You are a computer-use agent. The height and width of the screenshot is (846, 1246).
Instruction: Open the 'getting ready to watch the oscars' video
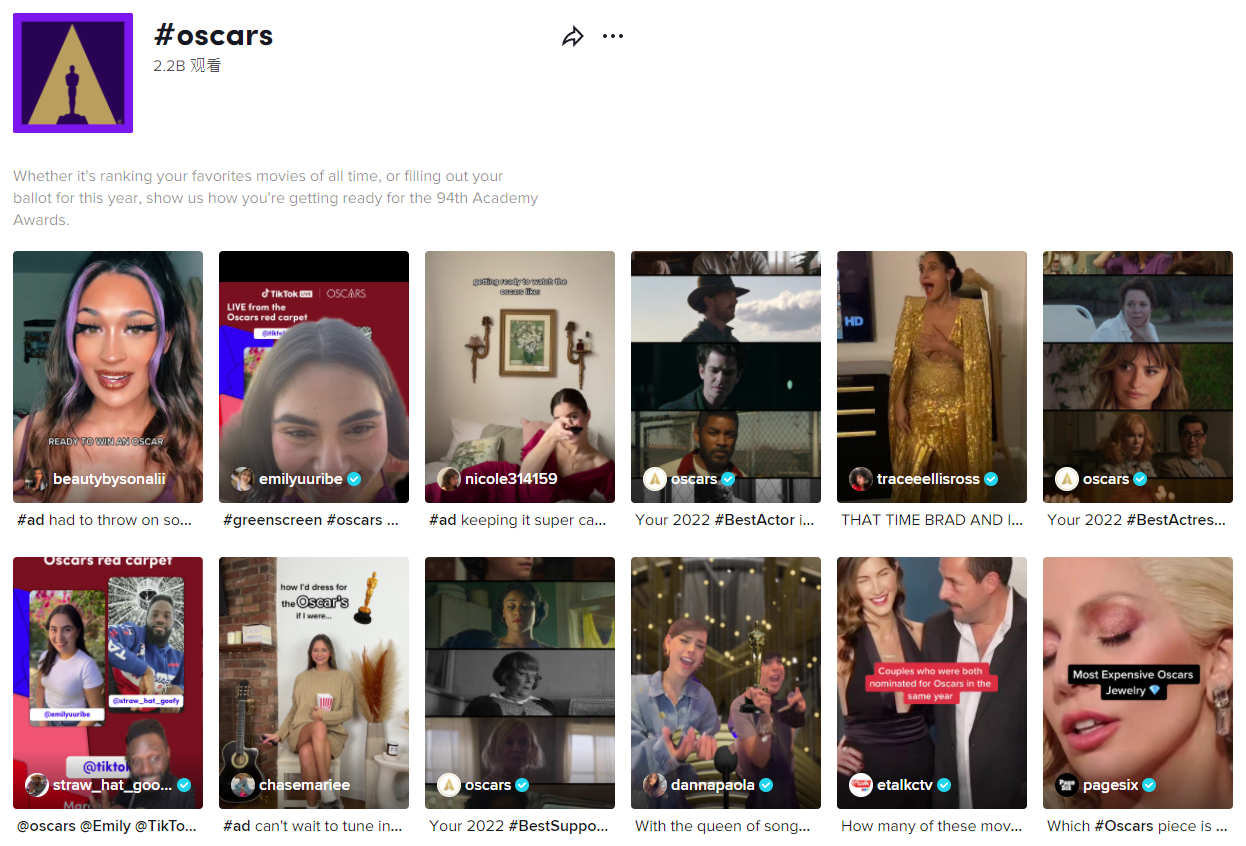(520, 377)
